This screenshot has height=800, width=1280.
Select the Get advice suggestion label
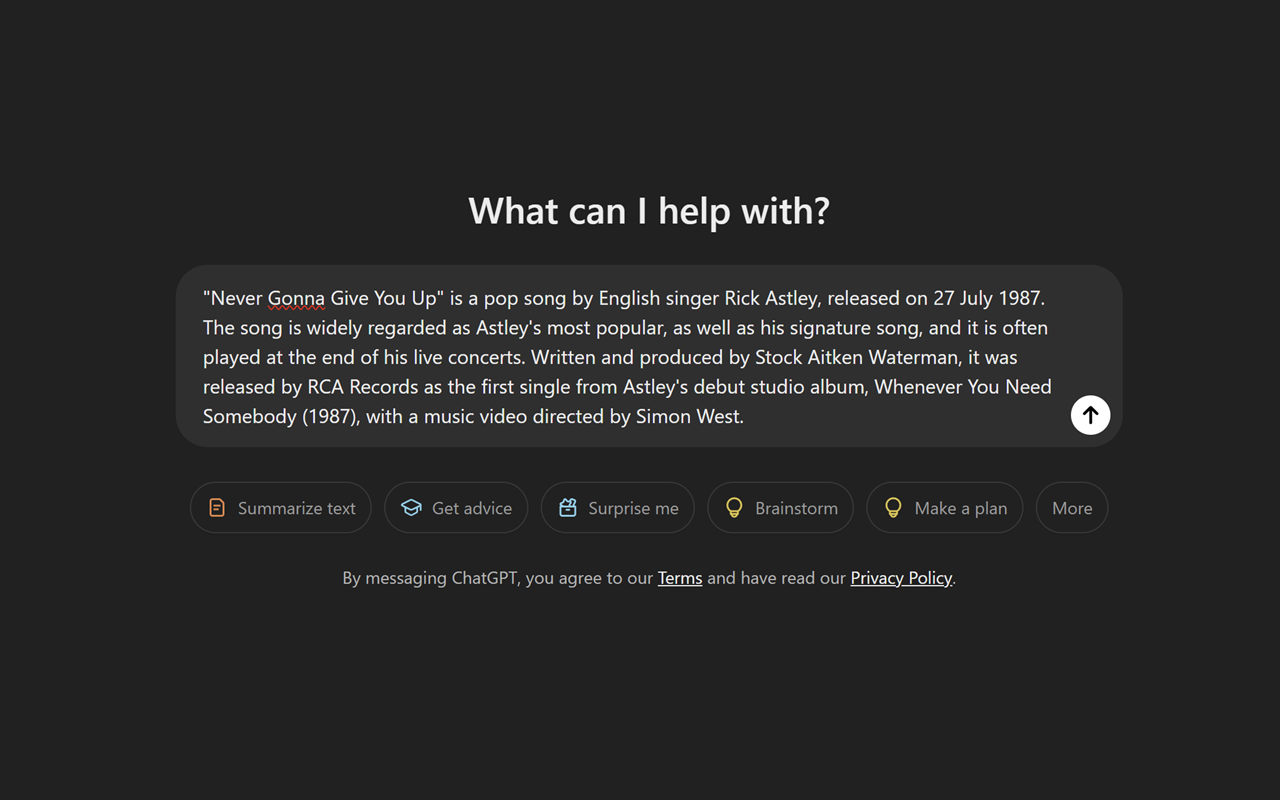(471, 508)
